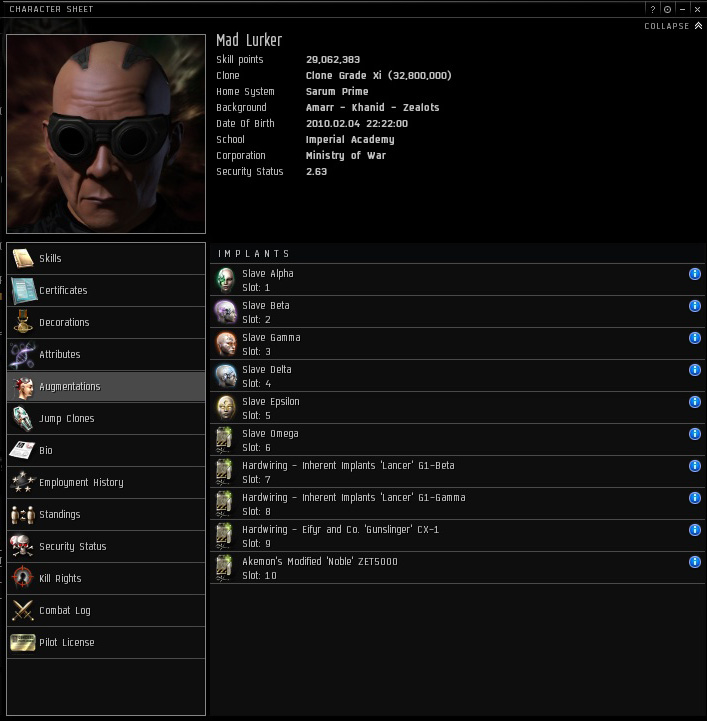Close the Character Sheet window

pyautogui.click(x=697, y=9)
